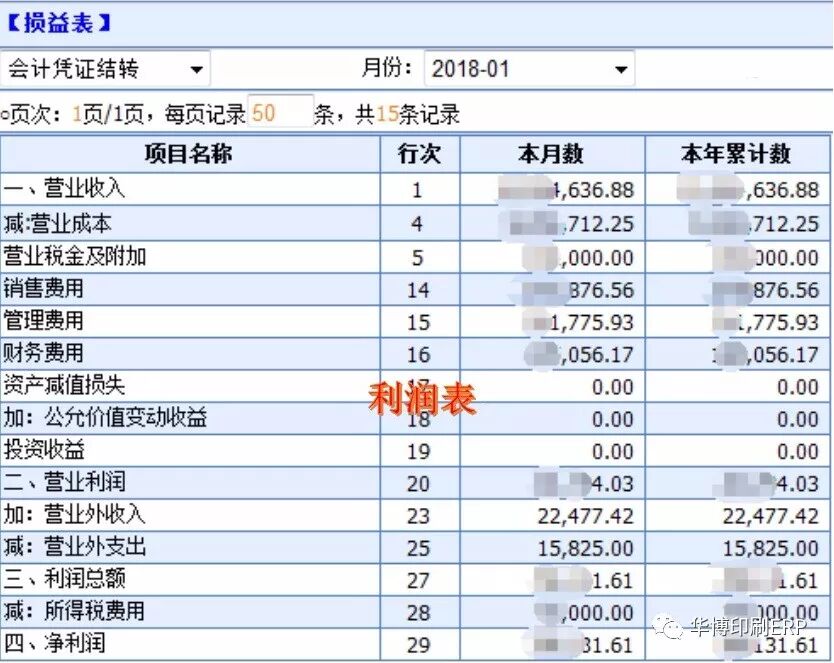The width and height of the screenshot is (834, 663).
Task: Select the 加：营业外收入 row label
Action: (x=74, y=515)
